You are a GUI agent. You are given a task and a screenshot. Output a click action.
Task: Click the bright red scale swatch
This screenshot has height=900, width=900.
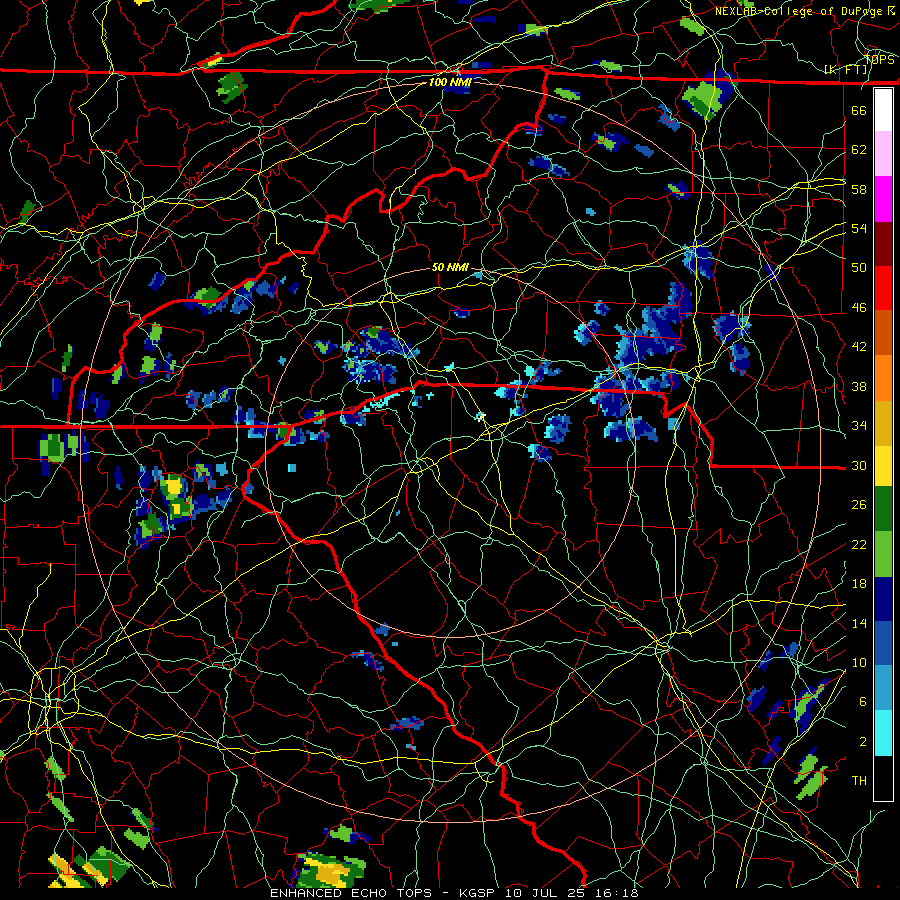coord(883,288)
